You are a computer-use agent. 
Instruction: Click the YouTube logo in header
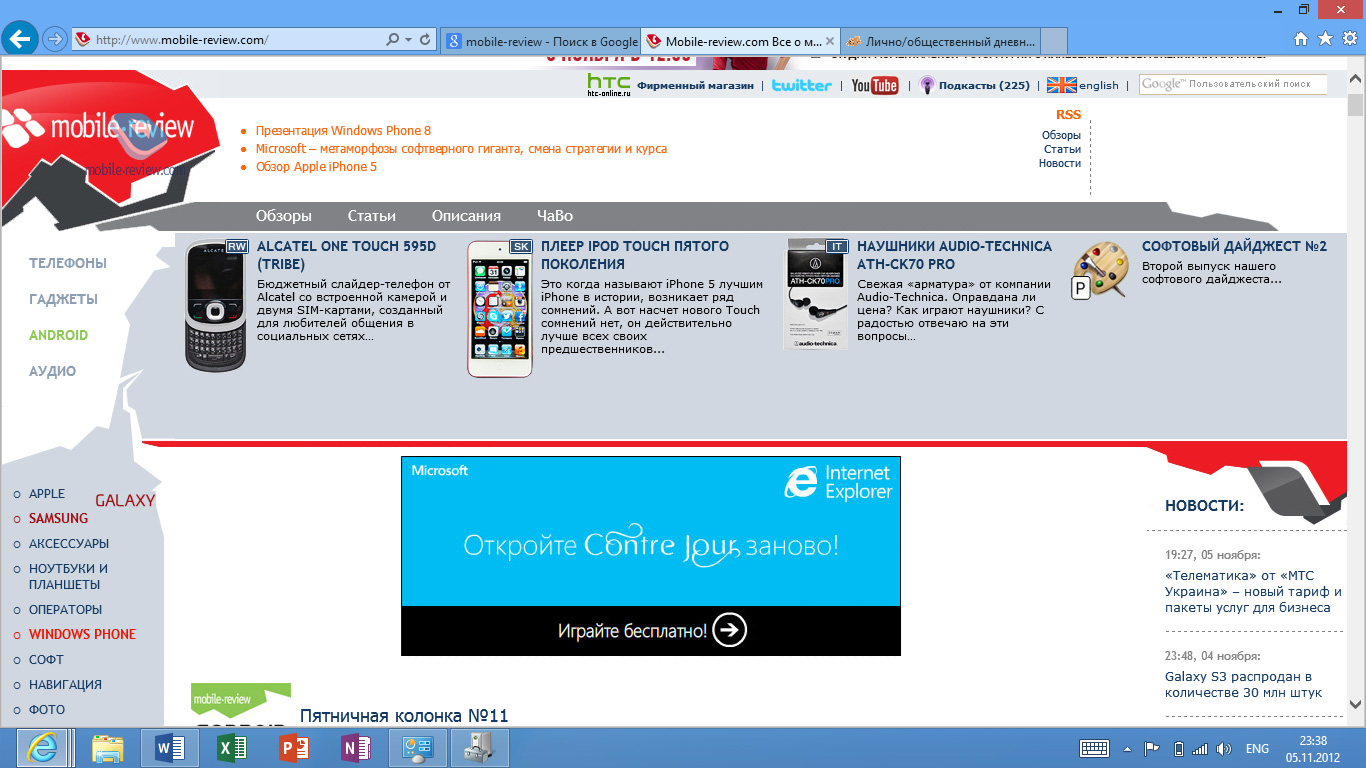click(x=874, y=85)
